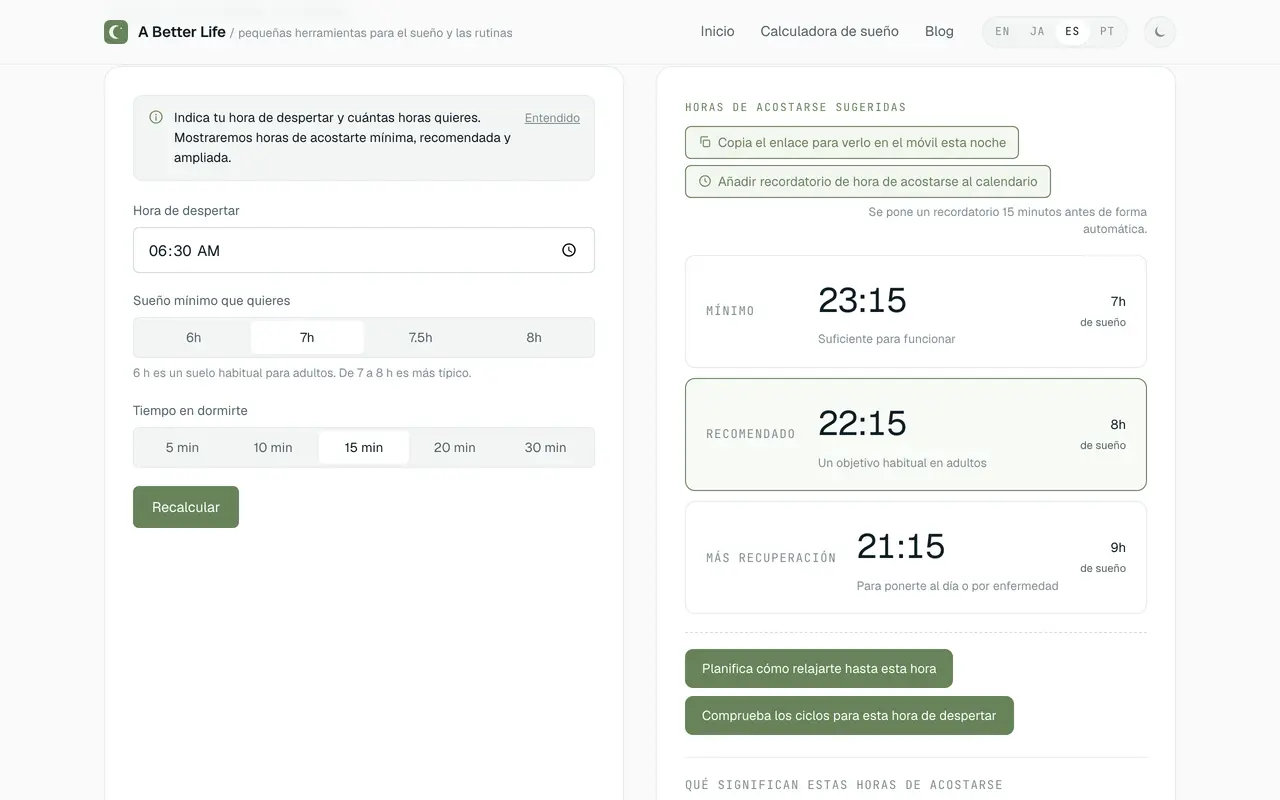
Task: Click Comprueba los ciclos para esta hora
Action: pyautogui.click(x=849, y=716)
